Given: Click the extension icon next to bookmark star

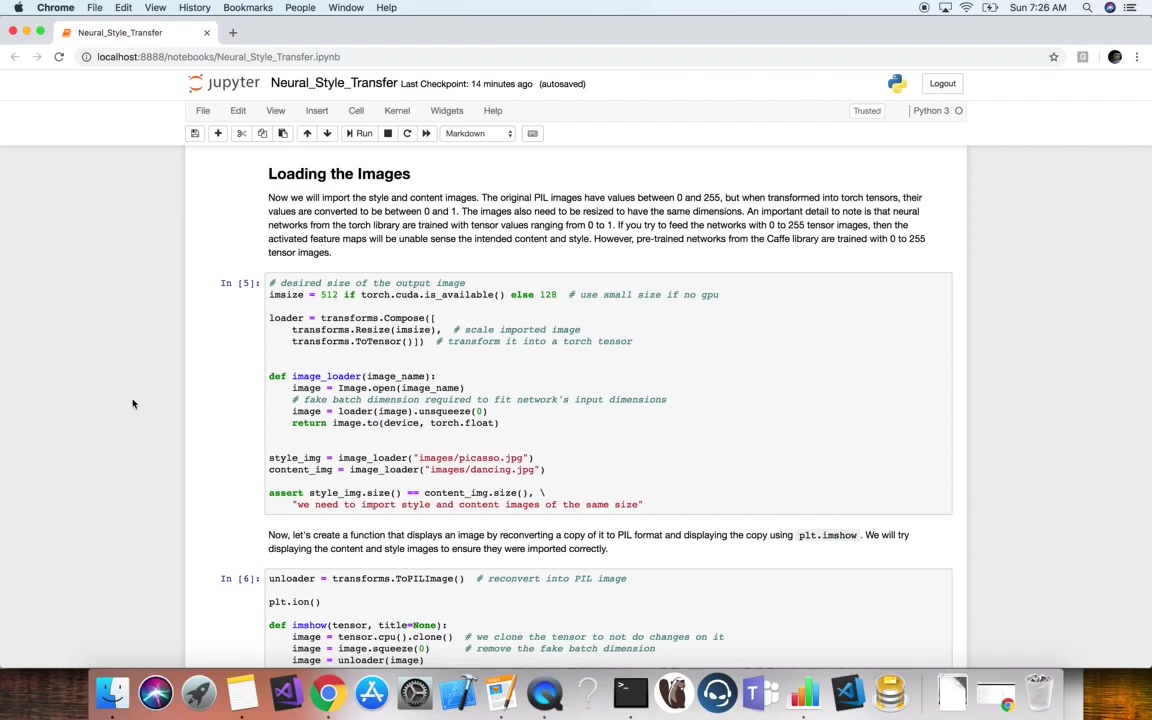Looking at the screenshot, I should [x=1082, y=57].
